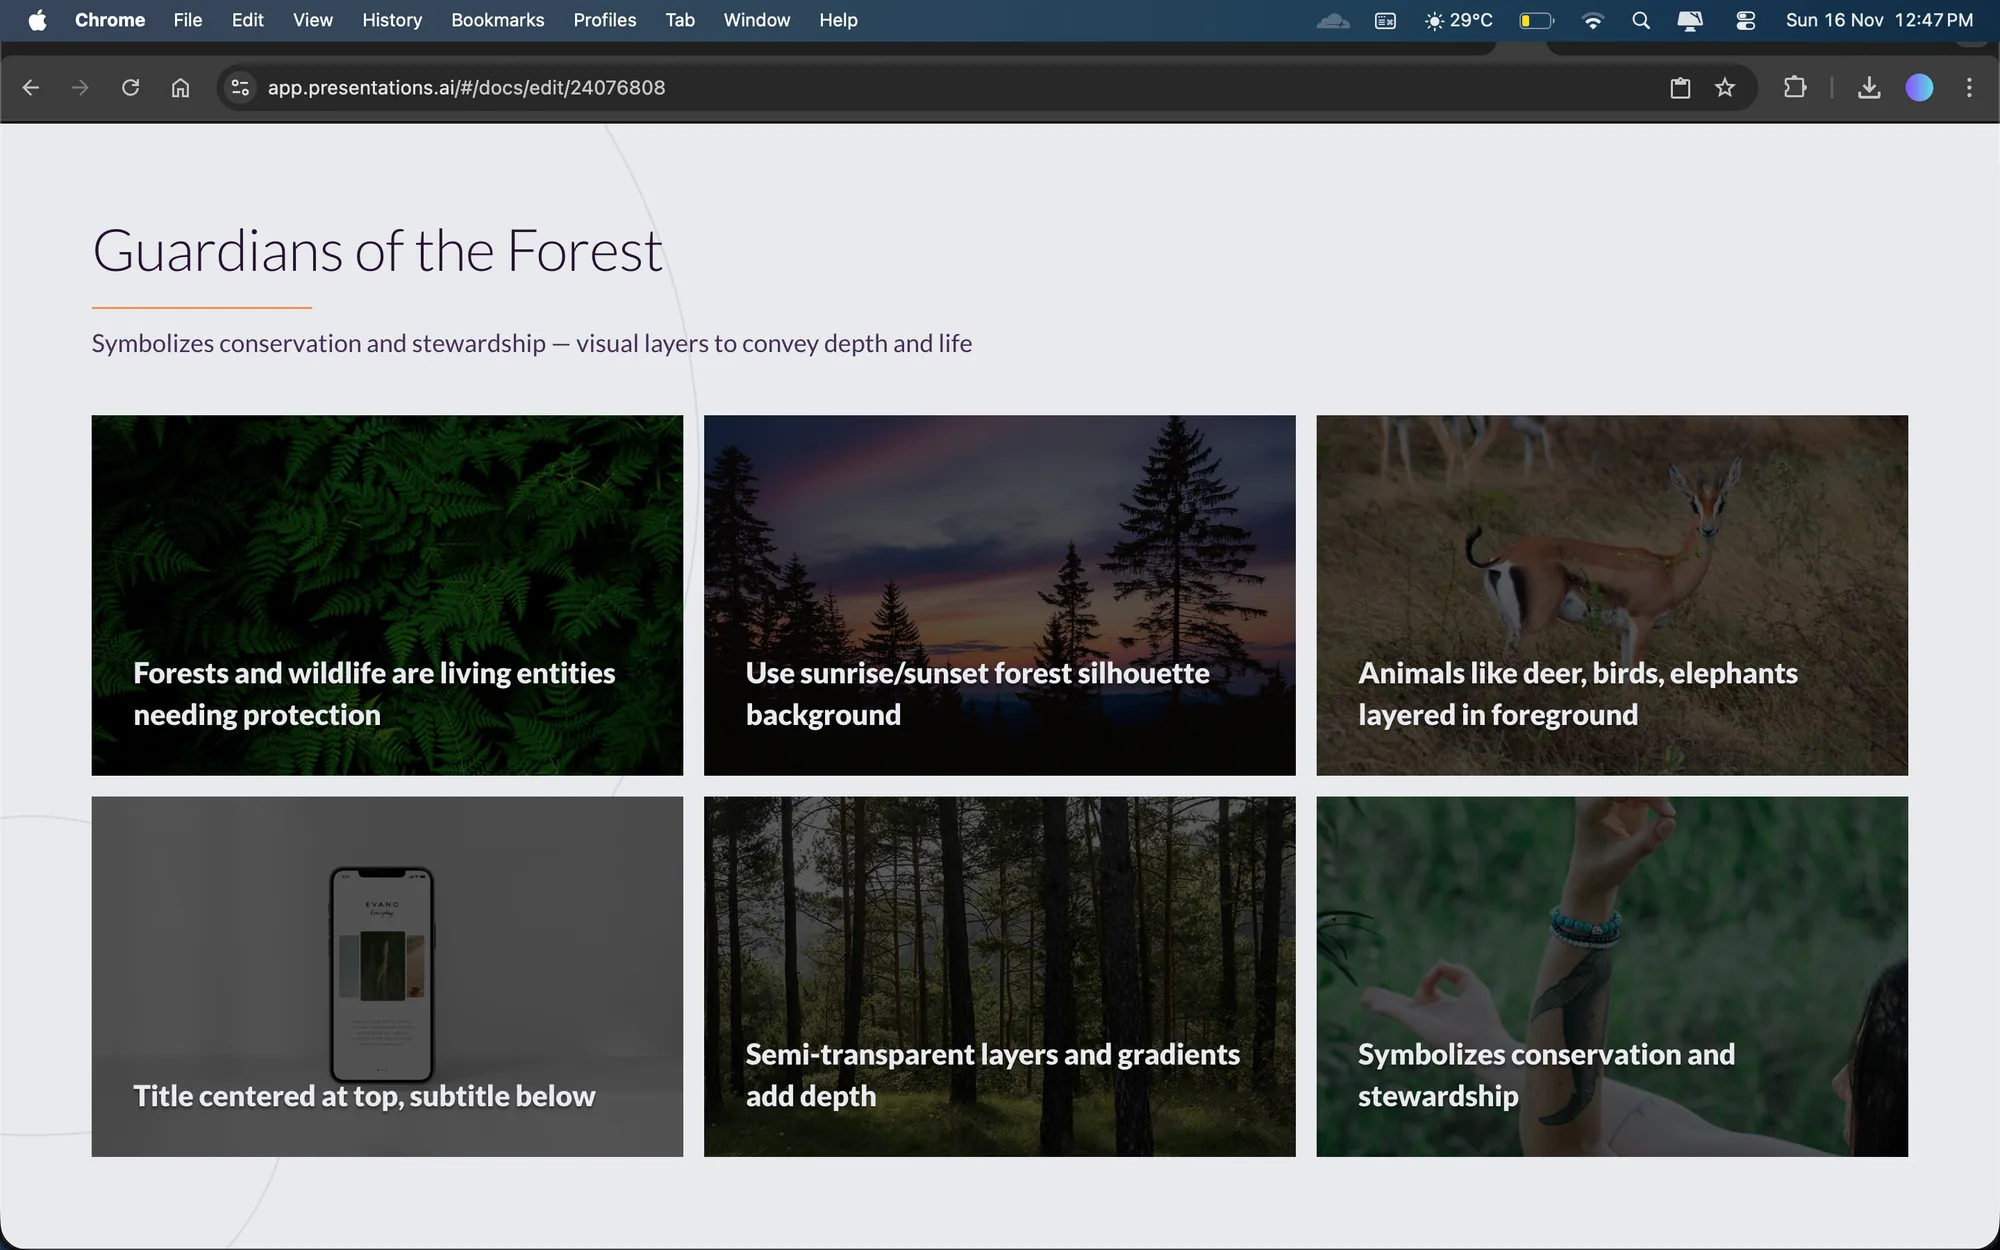The width and height of the screenshot is (2000, 1250).
Task: Open the Apple menu
Action: (x=37, y=20)
